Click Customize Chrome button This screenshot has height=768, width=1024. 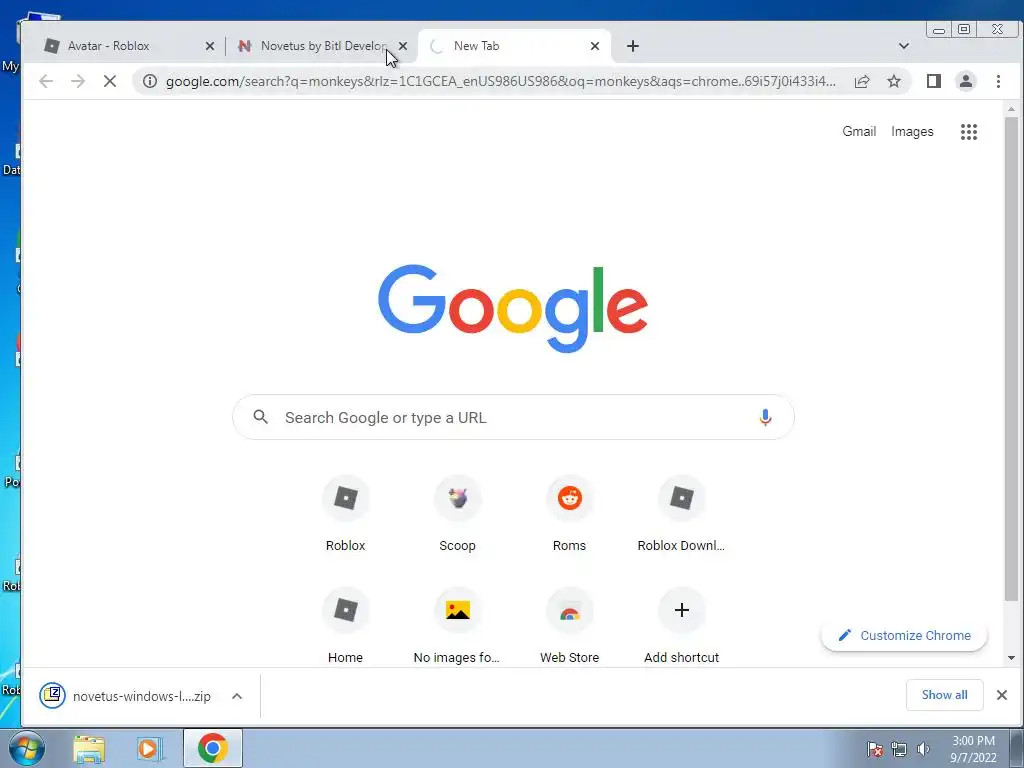904,635
